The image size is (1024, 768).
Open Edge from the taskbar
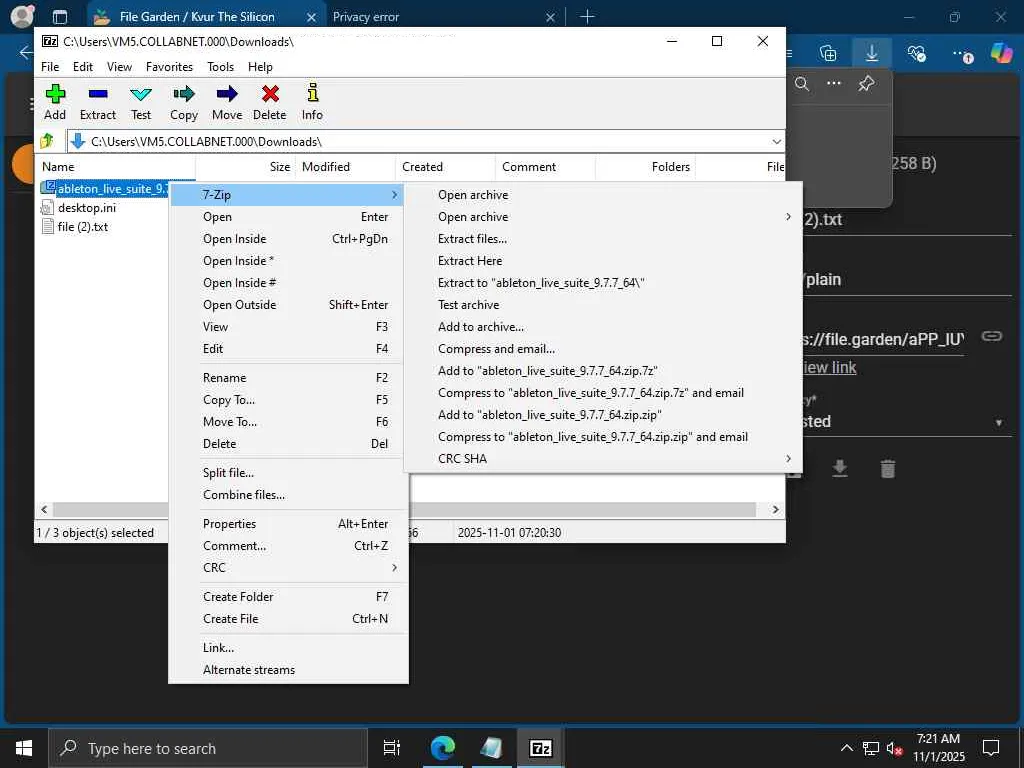(442, 748)
